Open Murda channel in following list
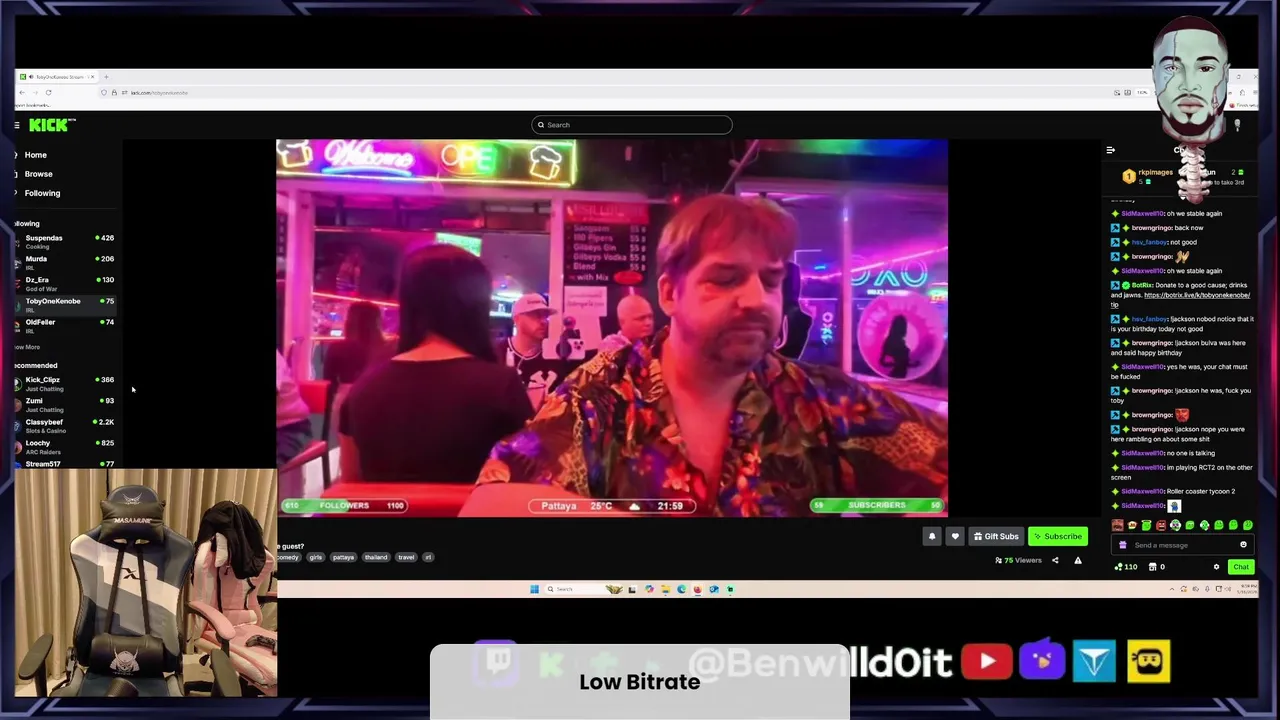The width and height of the screenshot is (1280, 720). (64, 262)
